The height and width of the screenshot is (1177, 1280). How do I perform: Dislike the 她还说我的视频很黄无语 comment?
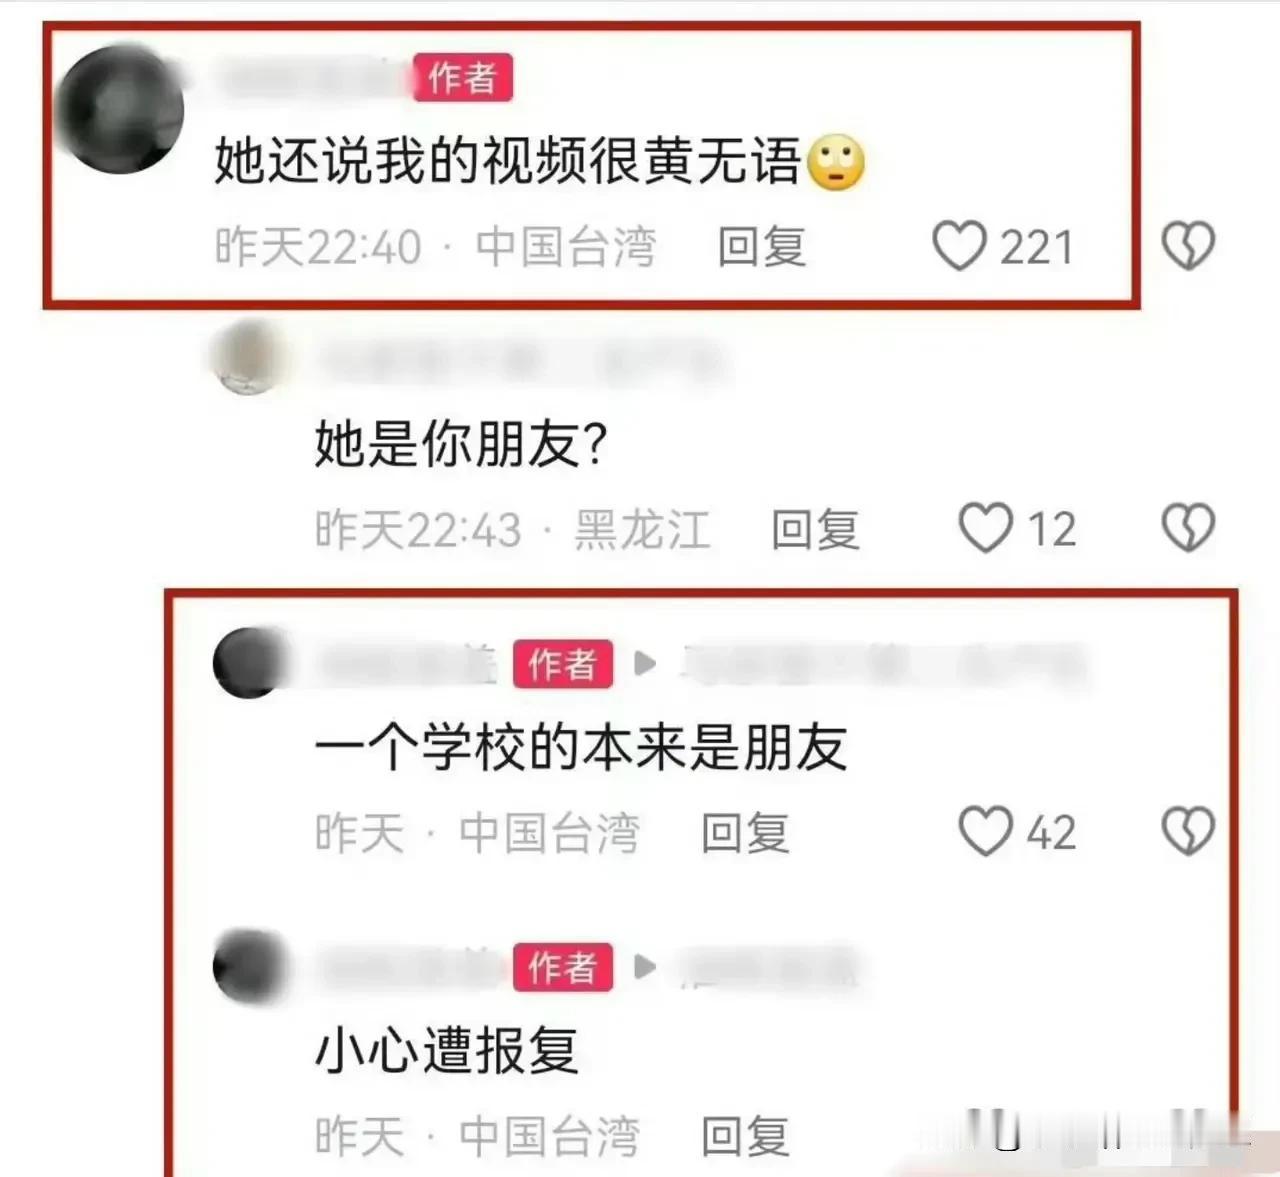(x=1188, y=246)
